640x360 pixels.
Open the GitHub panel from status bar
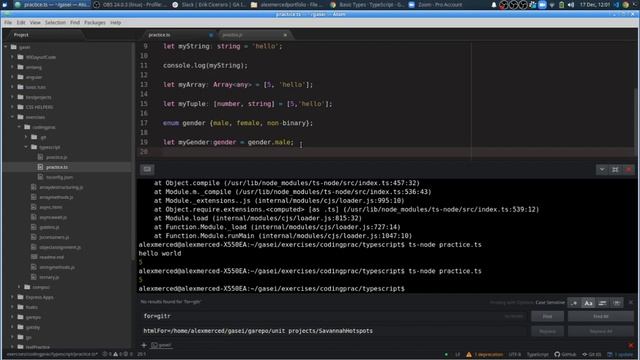(565, 354)
